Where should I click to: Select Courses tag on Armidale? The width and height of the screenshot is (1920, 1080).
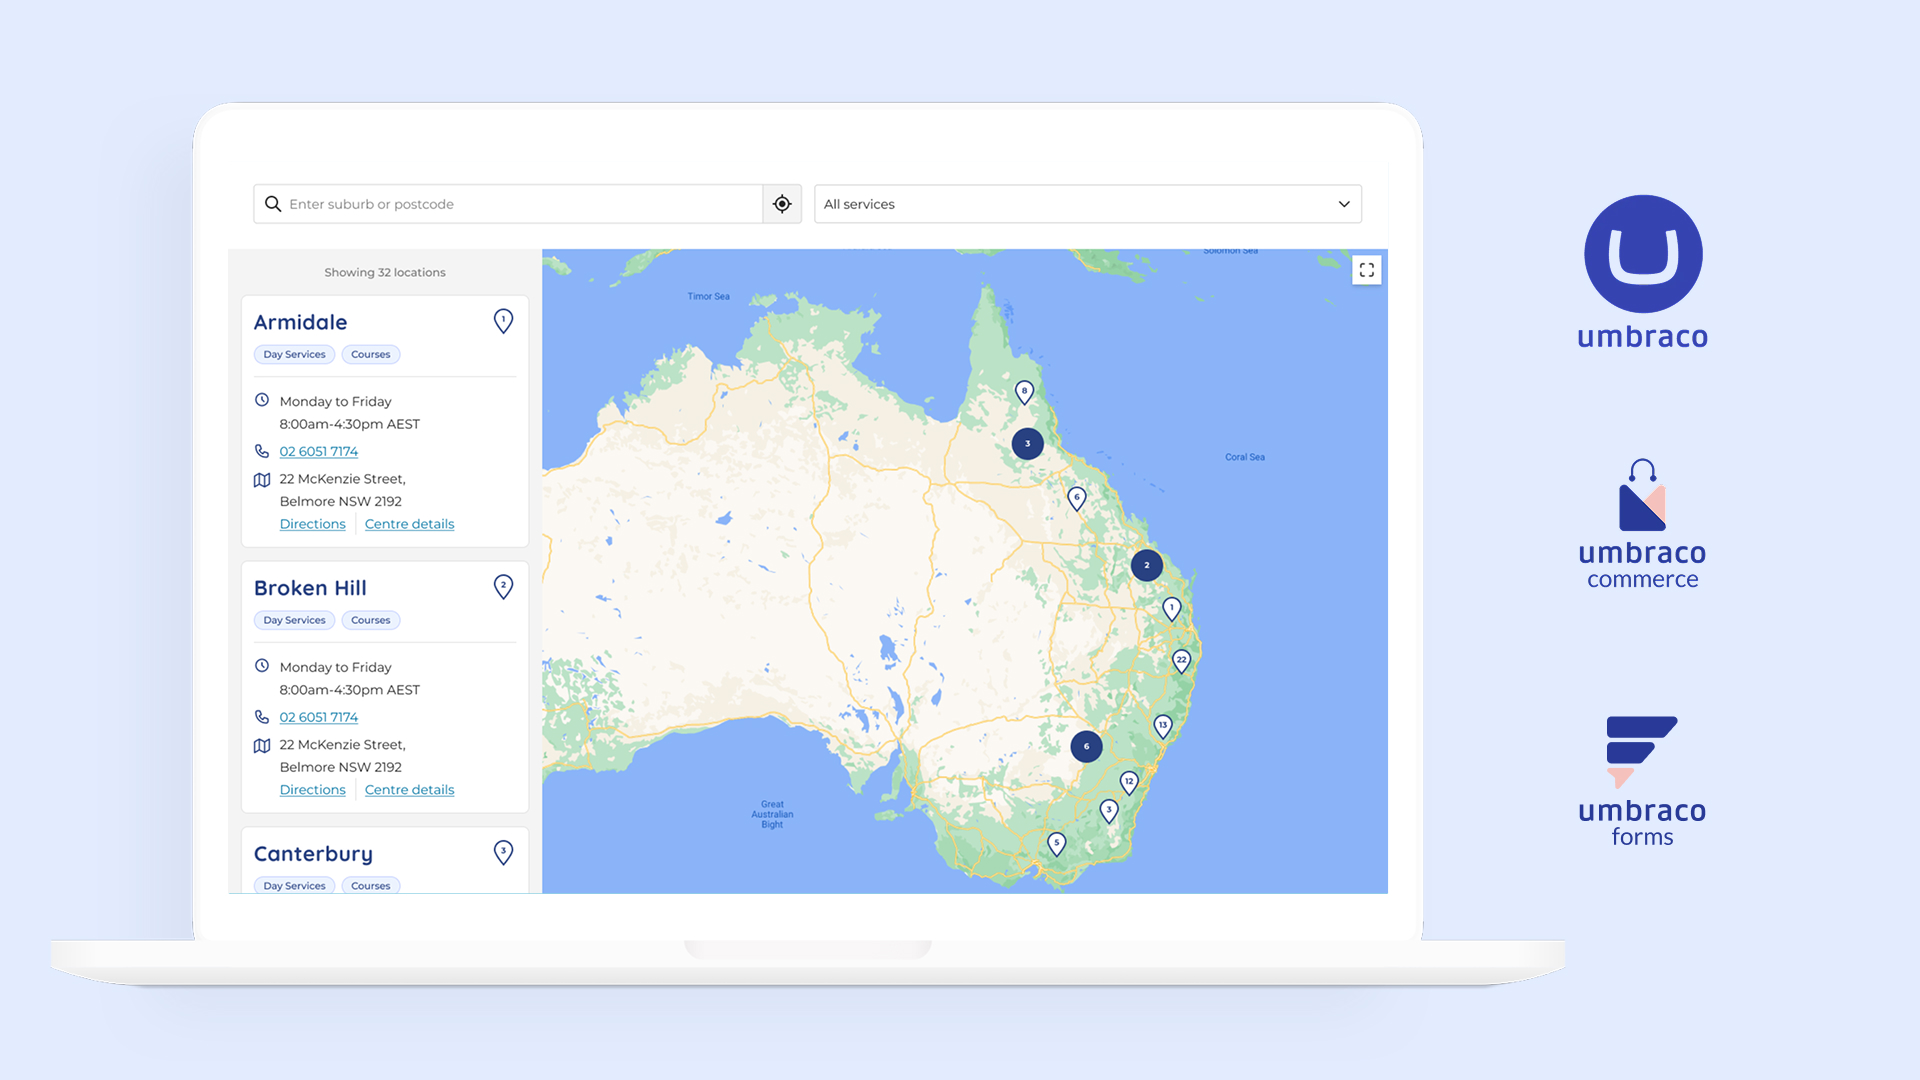click(370, 354)
